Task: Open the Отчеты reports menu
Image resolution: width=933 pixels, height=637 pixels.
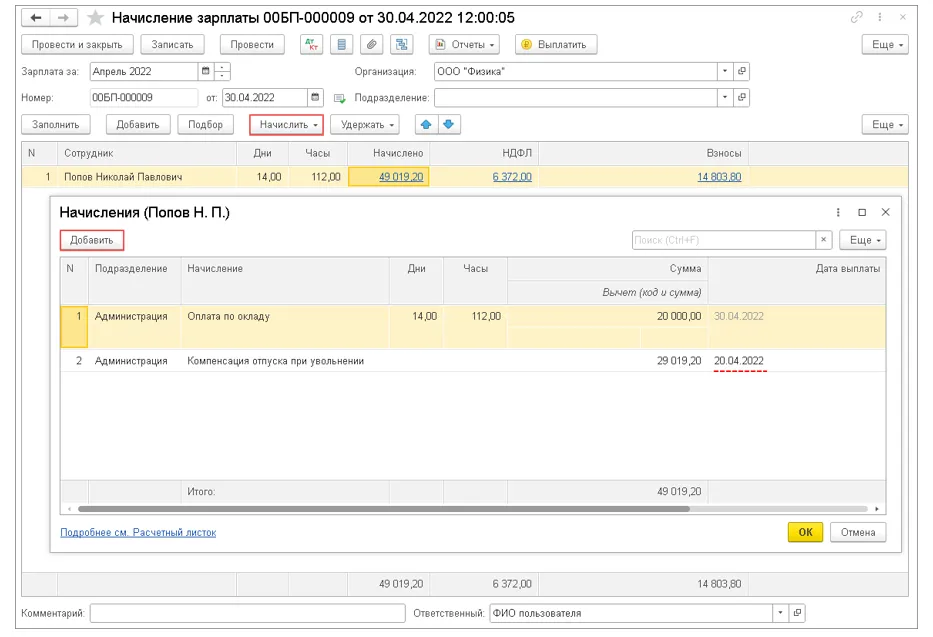Action: pos(465,45)
